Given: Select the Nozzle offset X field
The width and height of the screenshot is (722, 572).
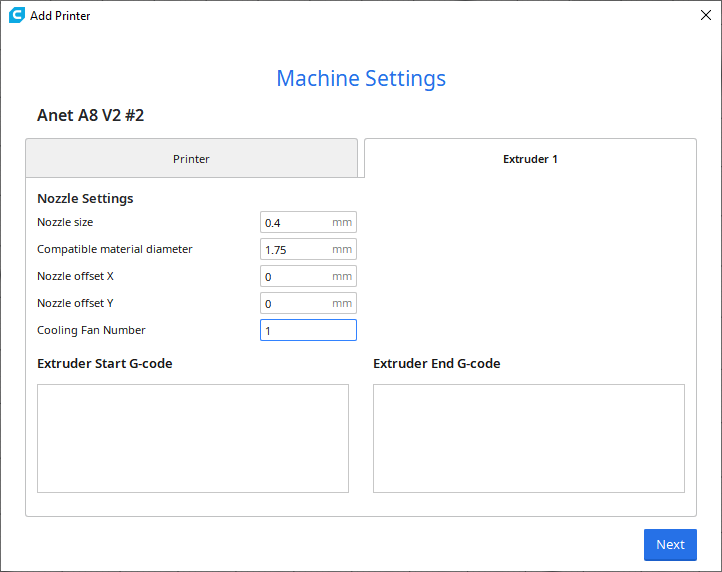Looking at the screenshot, I should click(x=308, y=276).
